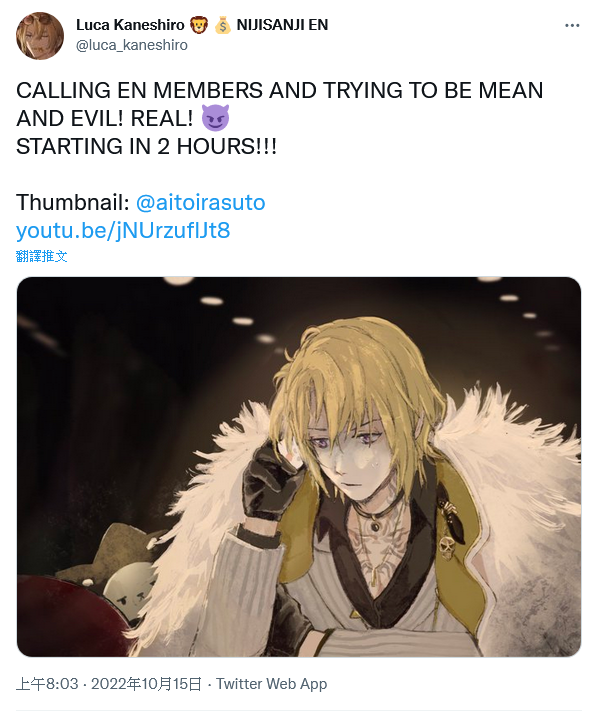This screenshot has width=598, height=711.
Task: Open the @luca_kaneshiro handle
Action: pos(131,45)
